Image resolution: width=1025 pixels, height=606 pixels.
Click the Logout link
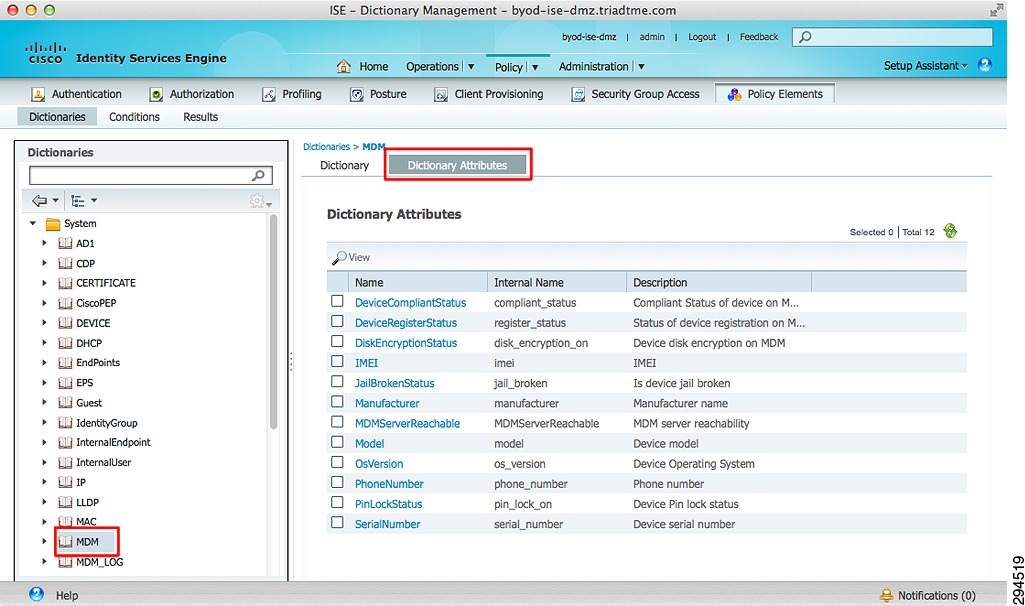click(702, 37)
